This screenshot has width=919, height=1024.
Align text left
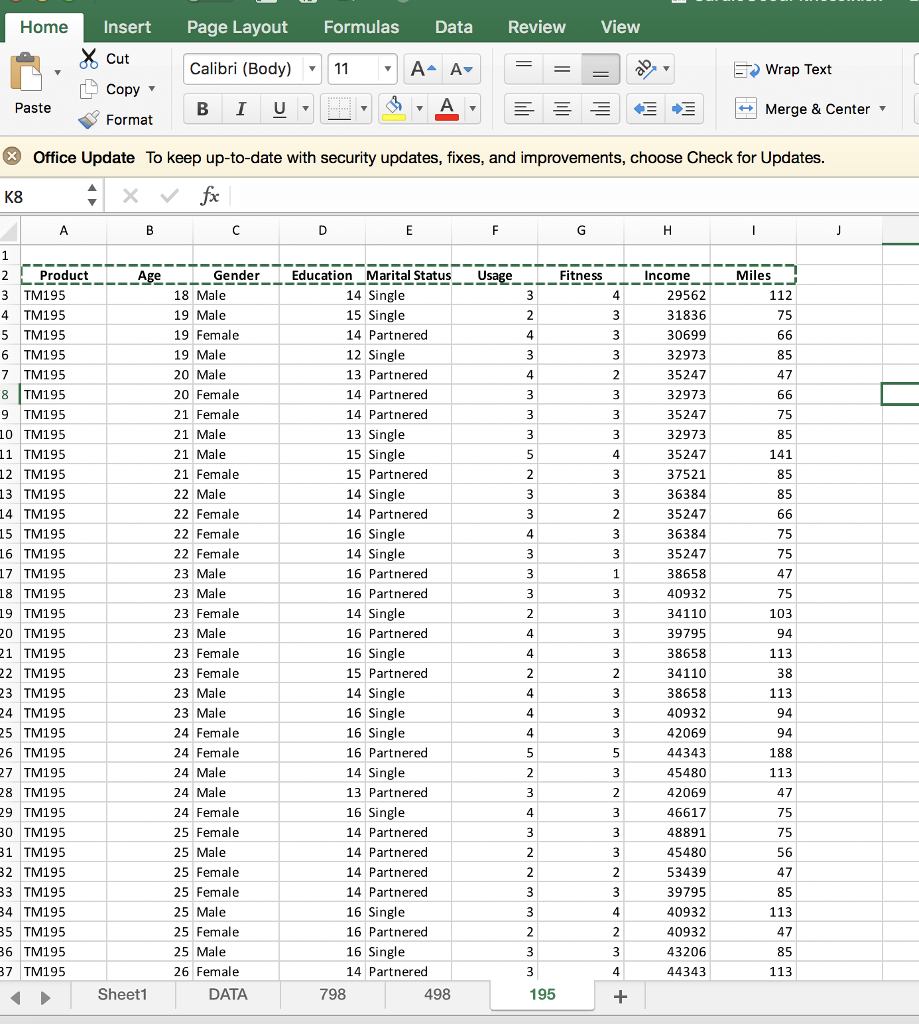(x=524, y=109)
